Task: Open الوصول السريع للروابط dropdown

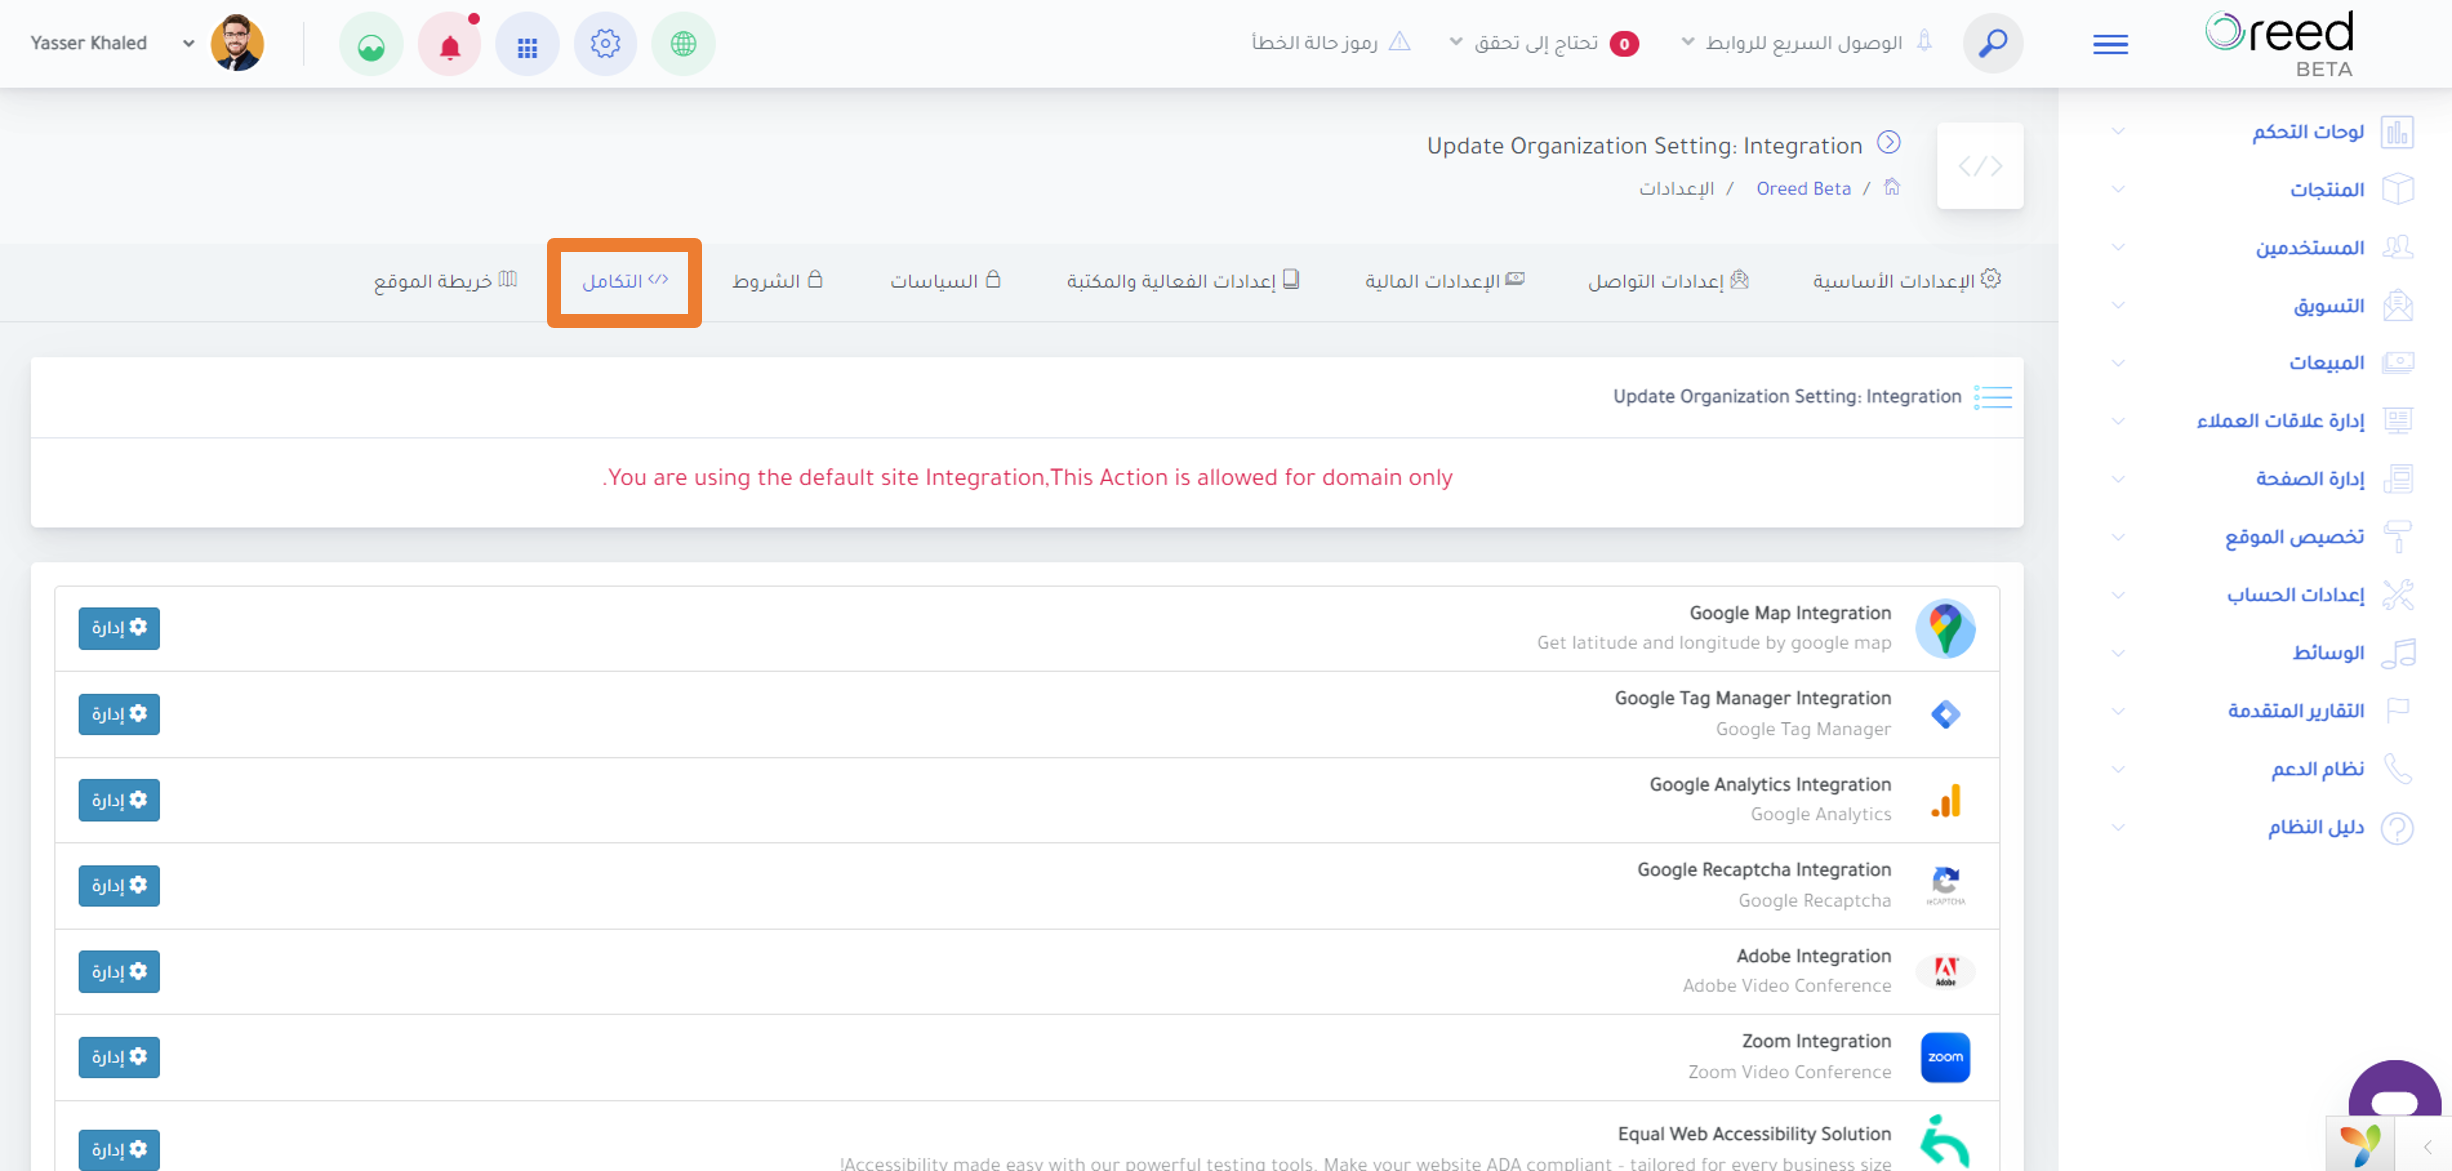Action: point(1806,43)
